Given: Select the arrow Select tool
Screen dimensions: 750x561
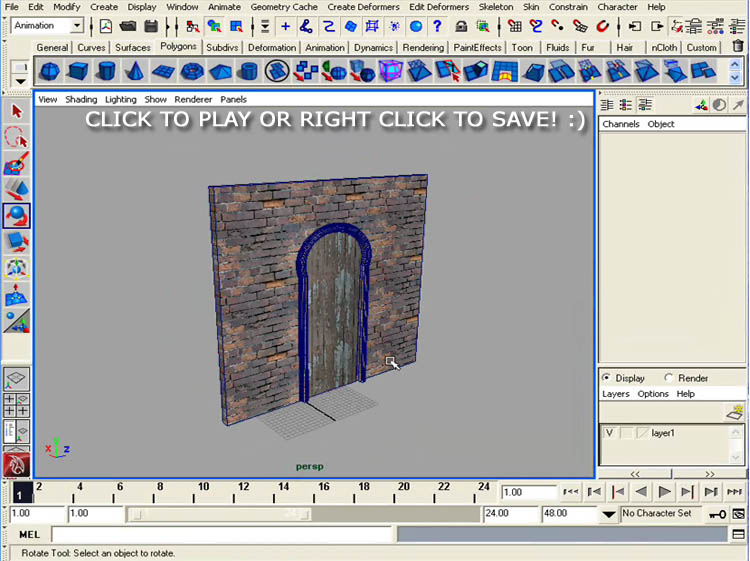Looking at the screenshot, I should click(16, 111).
